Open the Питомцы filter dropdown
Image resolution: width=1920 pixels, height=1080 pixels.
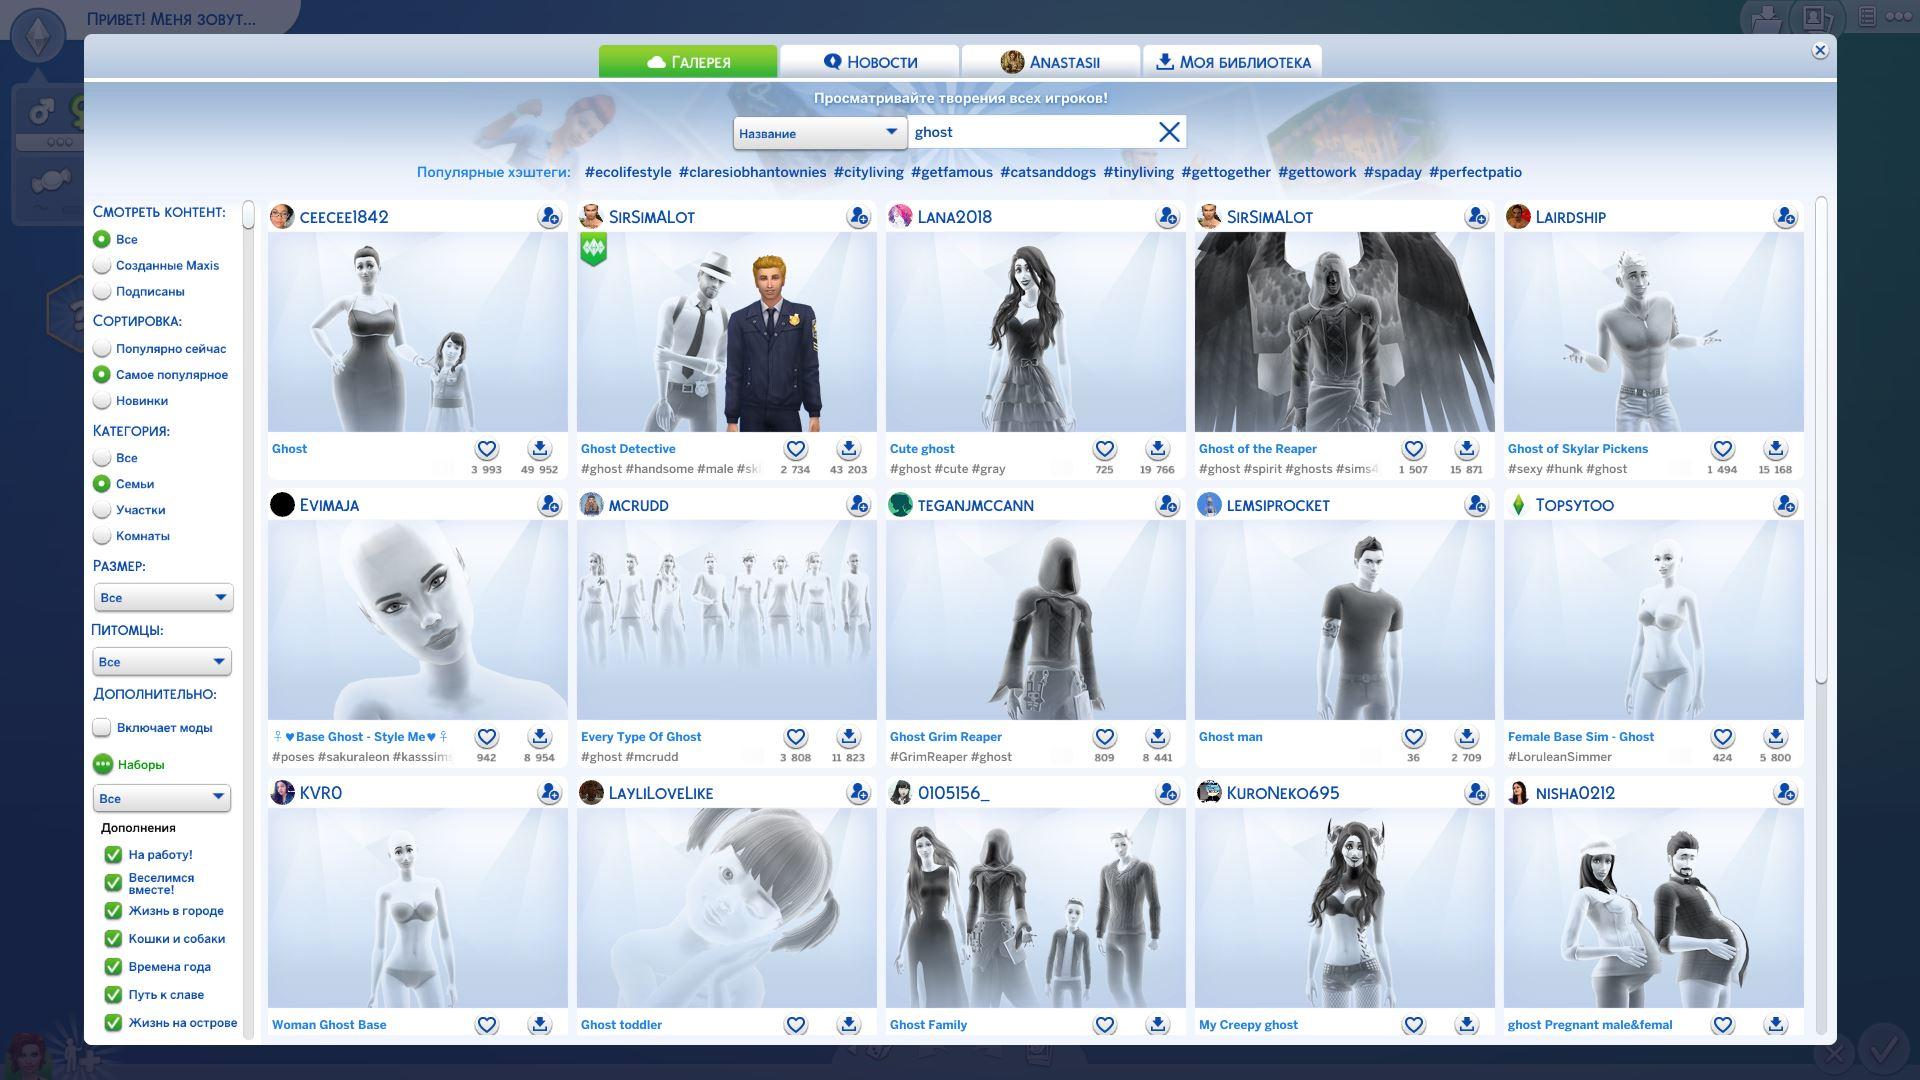(x=162, y=662)
